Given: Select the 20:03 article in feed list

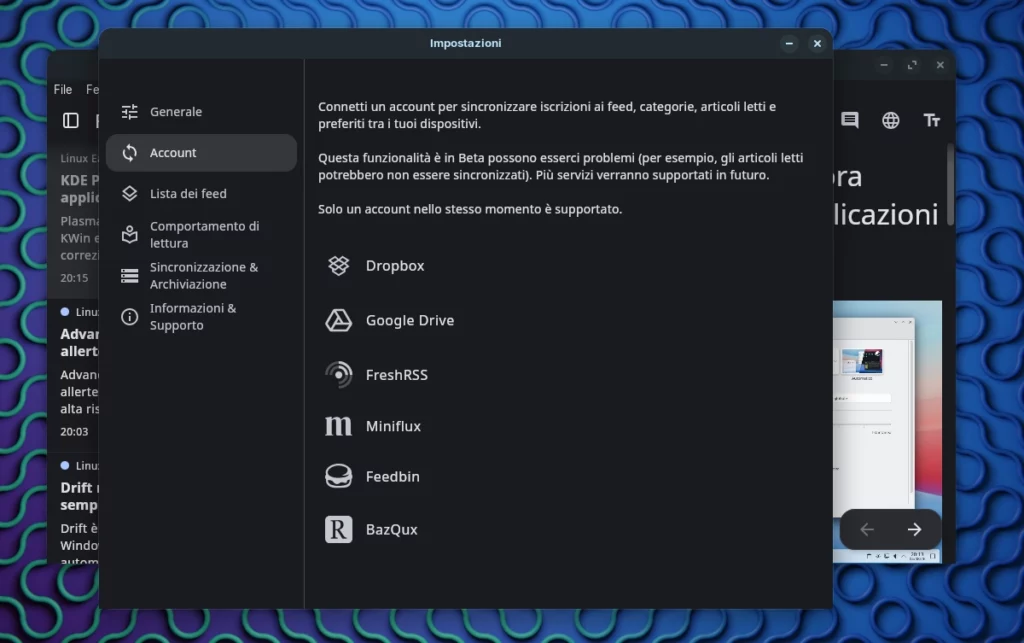Looking at the screenshot, I should 73,374.
